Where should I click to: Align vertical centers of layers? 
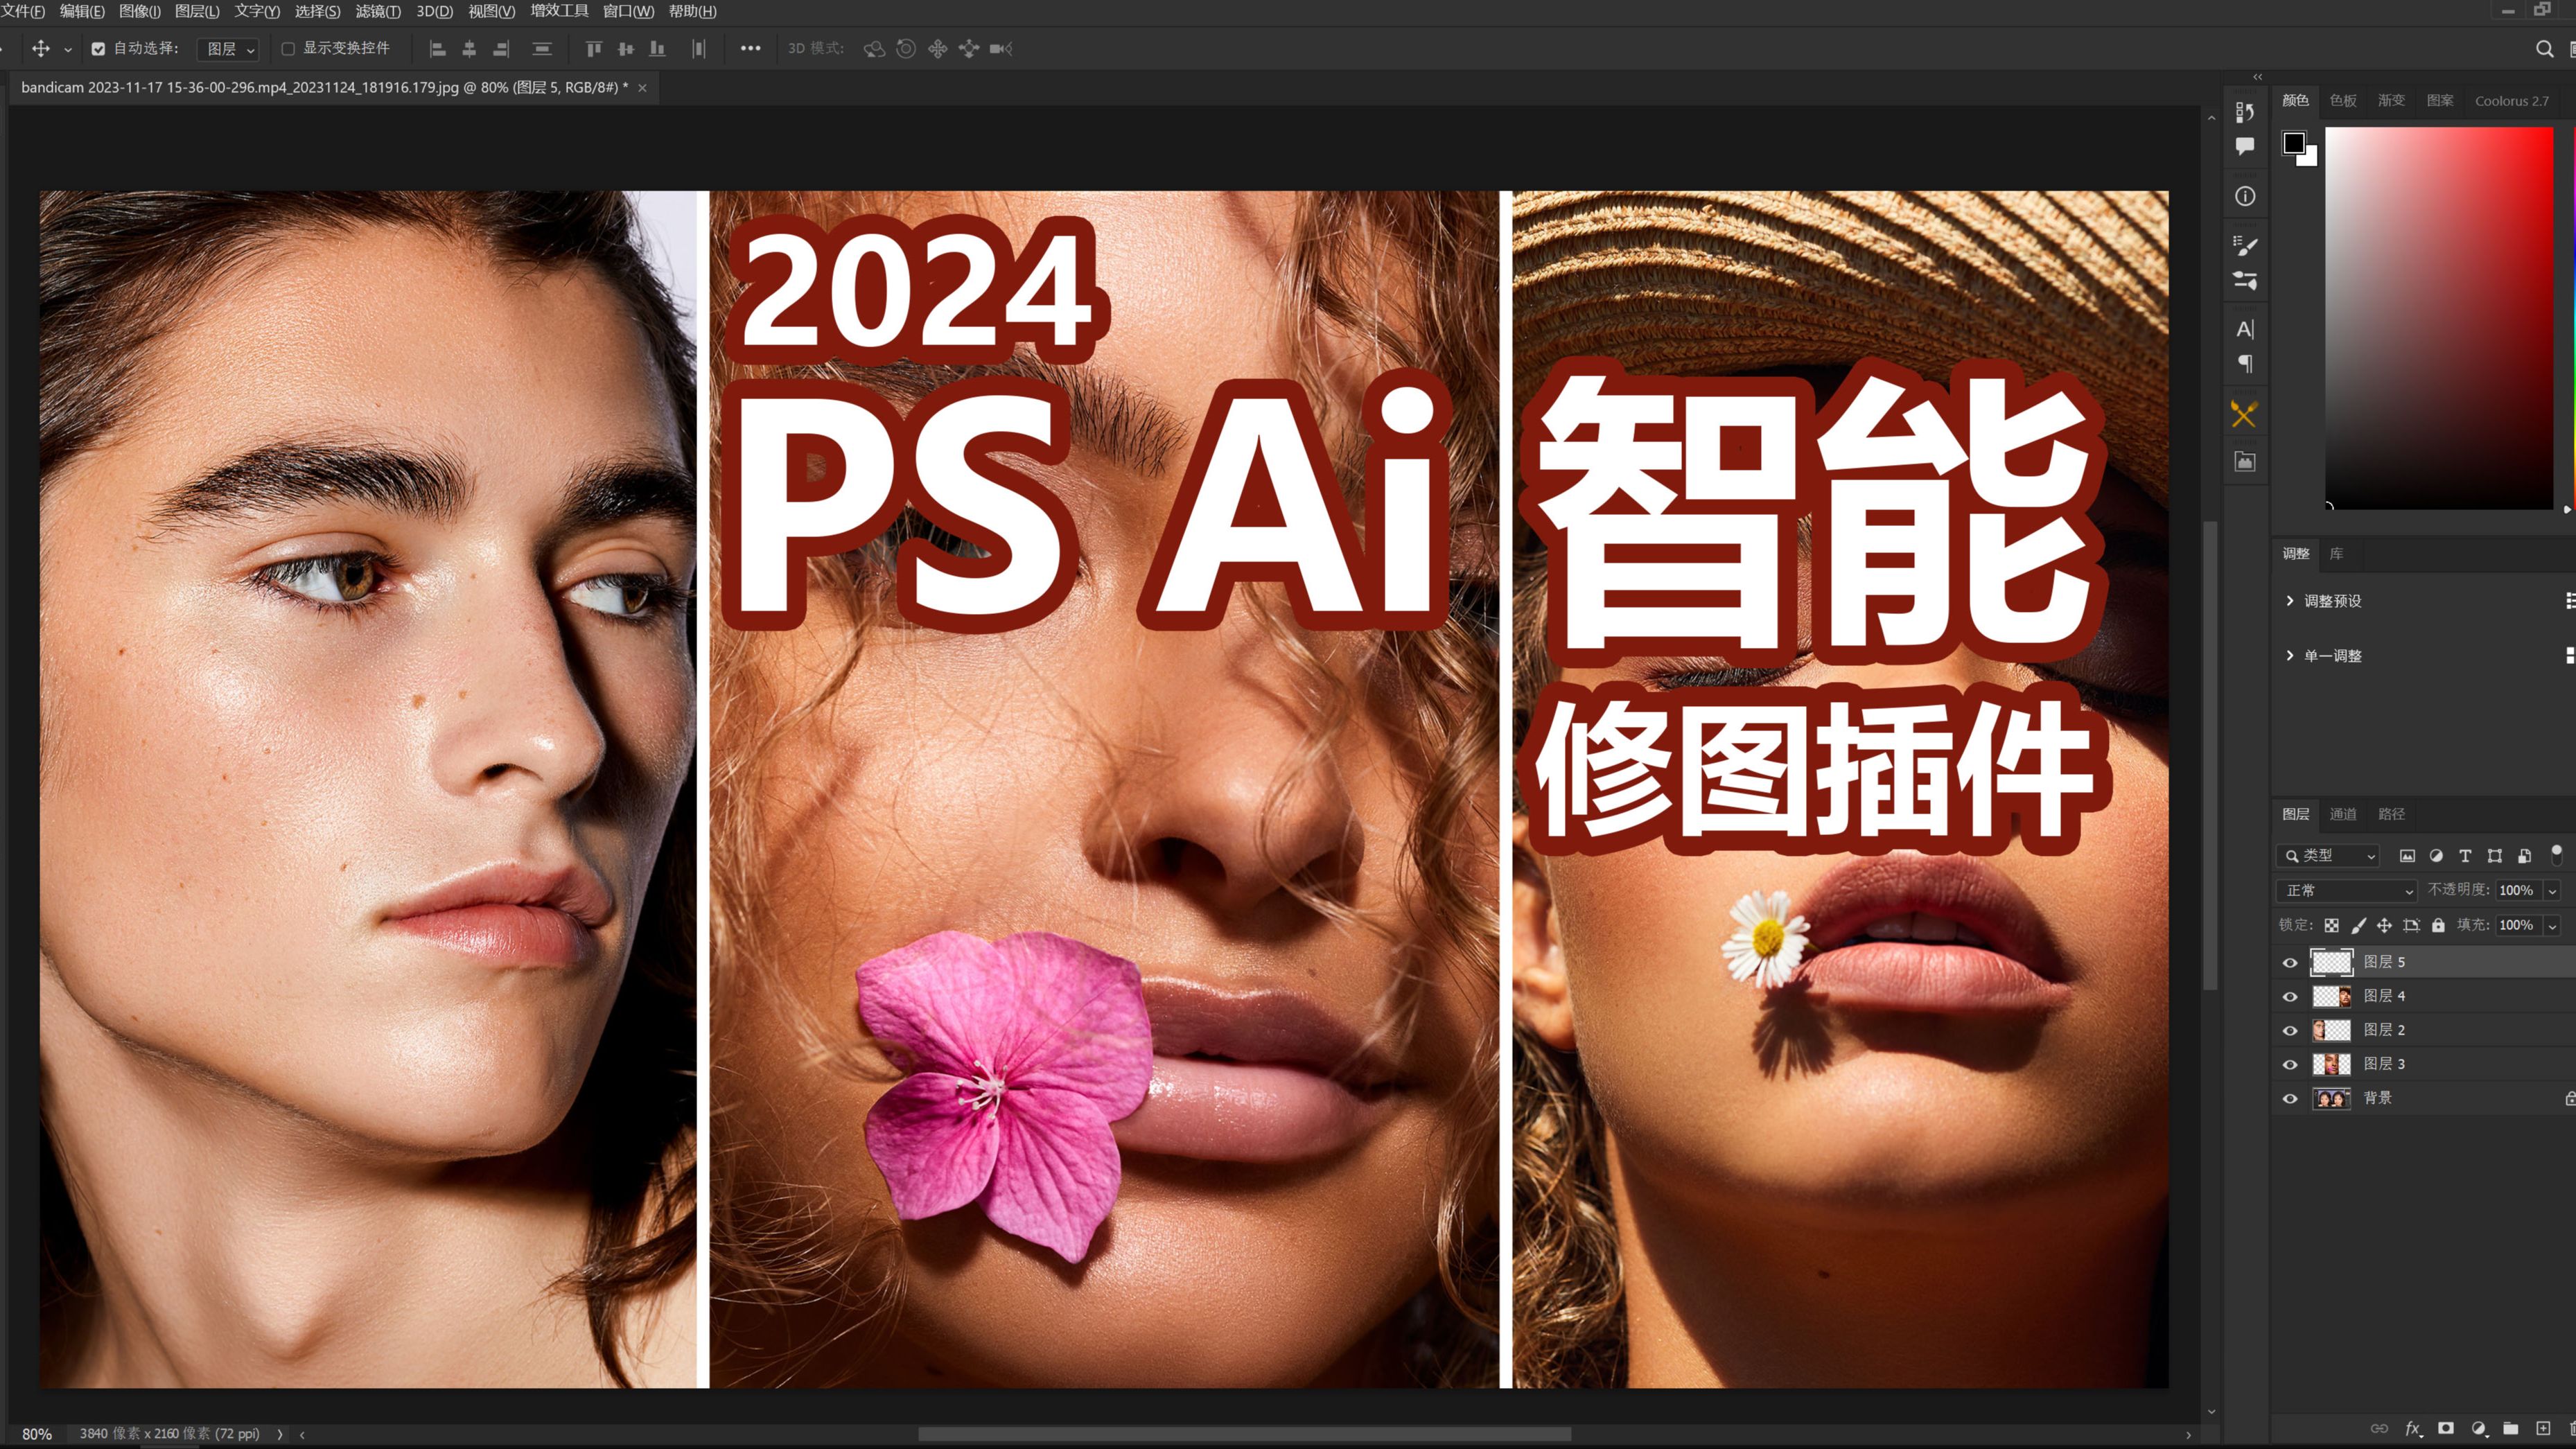626,48
